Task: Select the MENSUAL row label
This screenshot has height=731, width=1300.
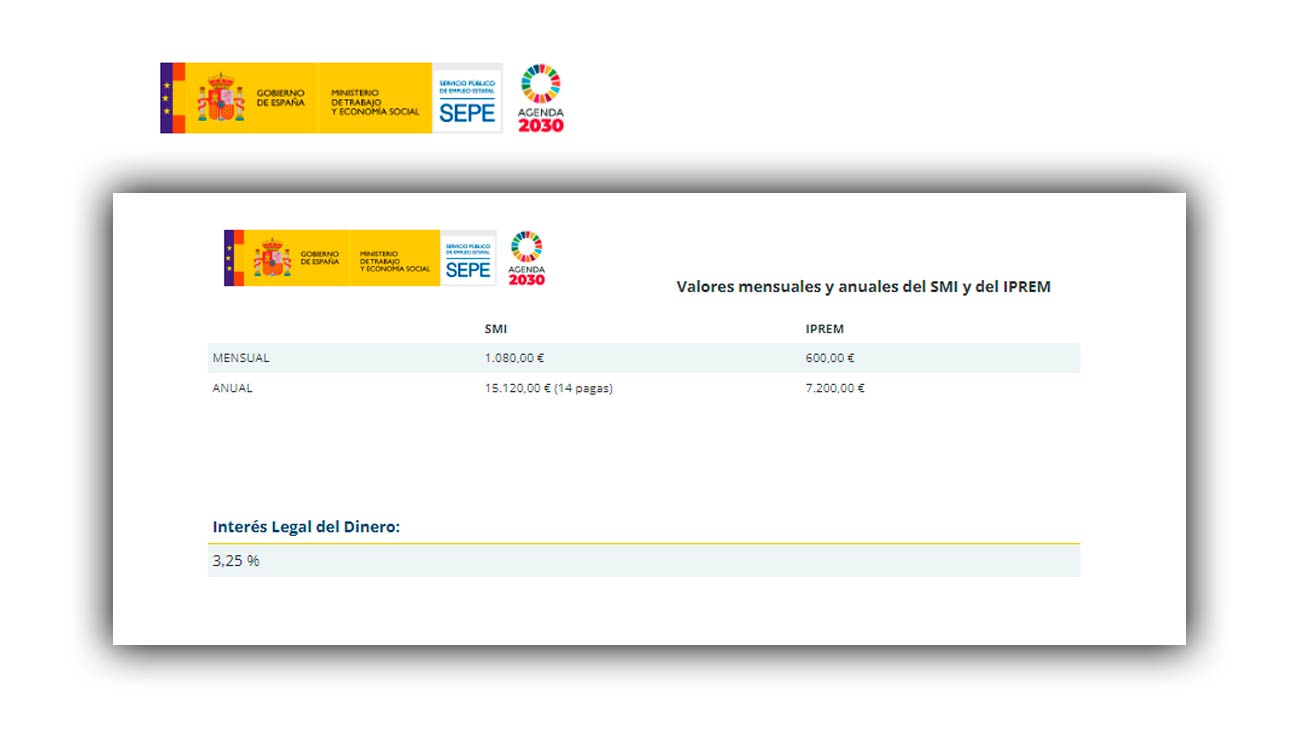Action: pyautogui.click(x=241, y=358)
